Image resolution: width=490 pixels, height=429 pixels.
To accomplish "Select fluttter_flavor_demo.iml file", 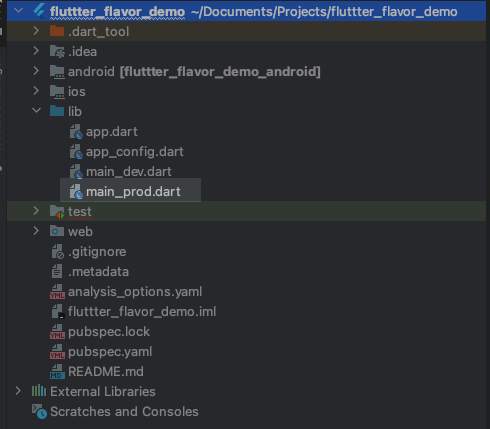I will click(142, 312).
